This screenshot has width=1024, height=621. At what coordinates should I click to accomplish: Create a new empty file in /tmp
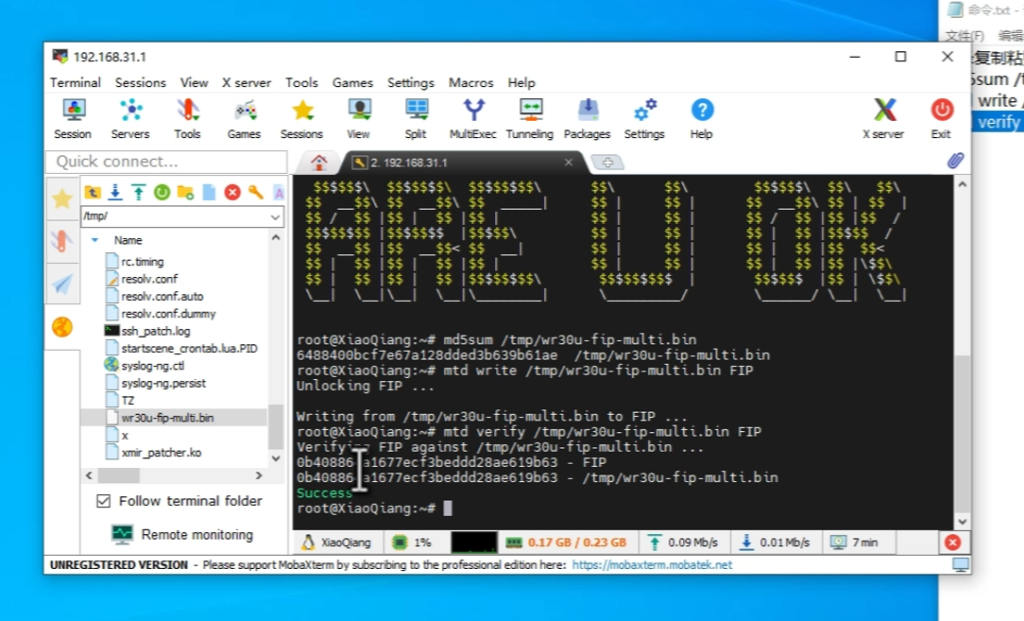(207, 192)
